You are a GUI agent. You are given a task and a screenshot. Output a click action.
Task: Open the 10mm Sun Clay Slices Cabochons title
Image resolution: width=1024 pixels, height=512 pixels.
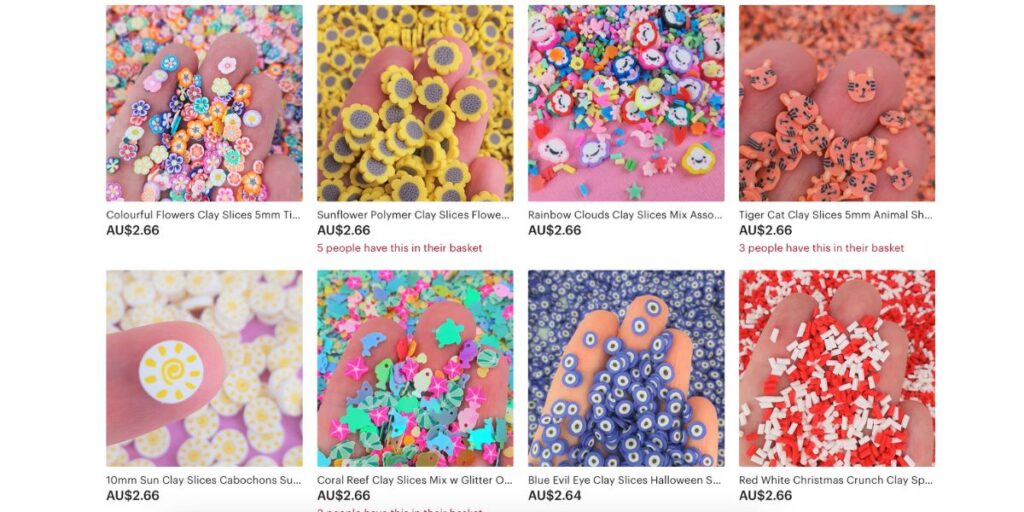click(204, 480)
